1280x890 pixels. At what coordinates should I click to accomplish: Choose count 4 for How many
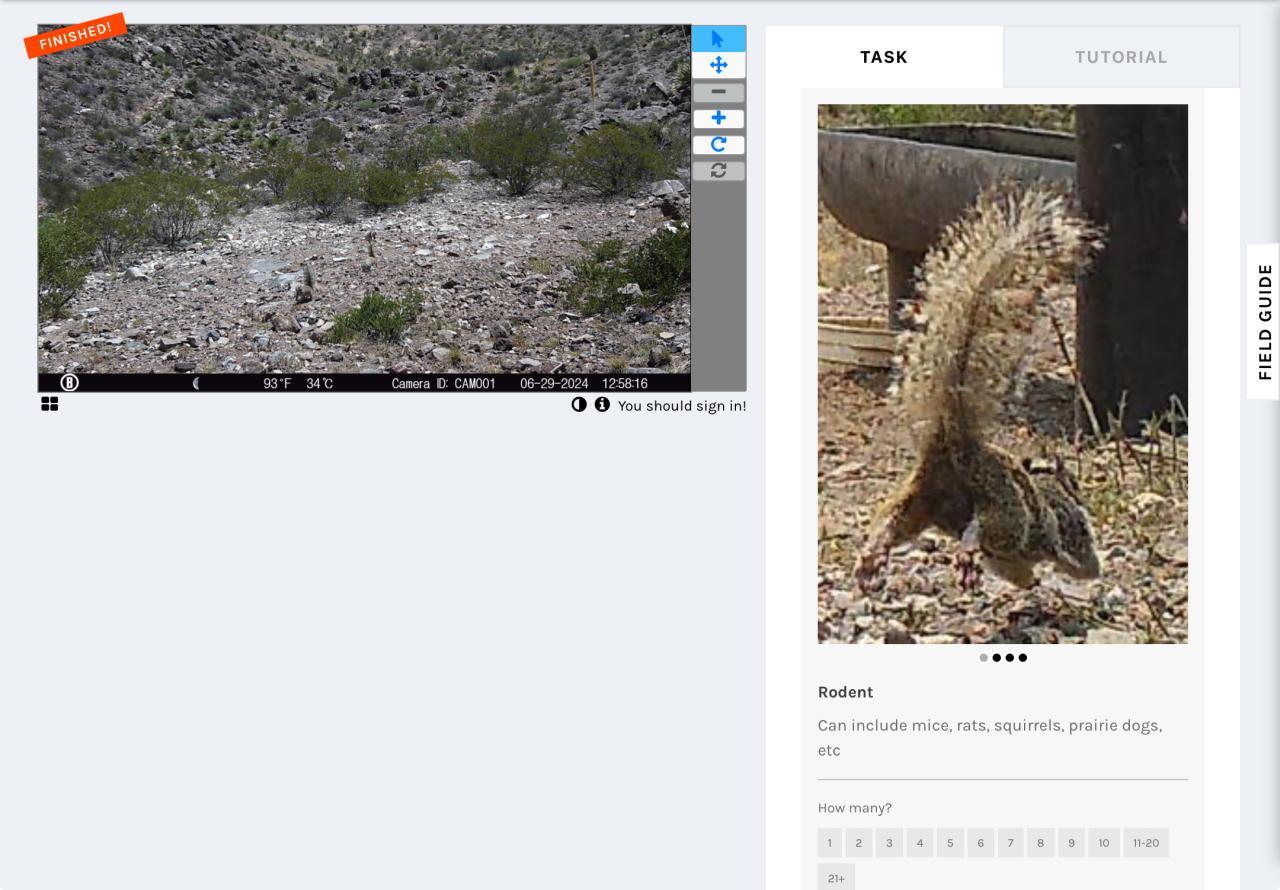pyautogui.click(x=919, y=843)
